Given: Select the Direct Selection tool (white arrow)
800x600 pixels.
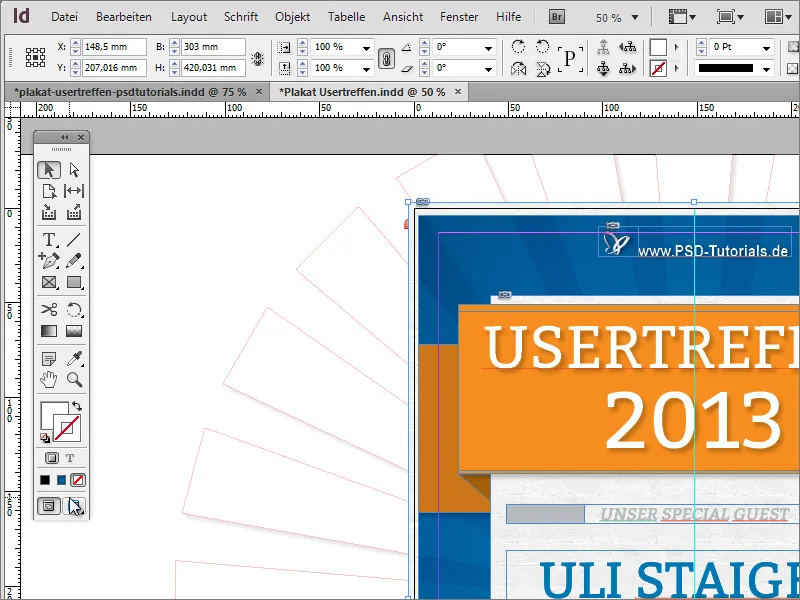Looking at the screenshot, I should [x=74, y=170].
